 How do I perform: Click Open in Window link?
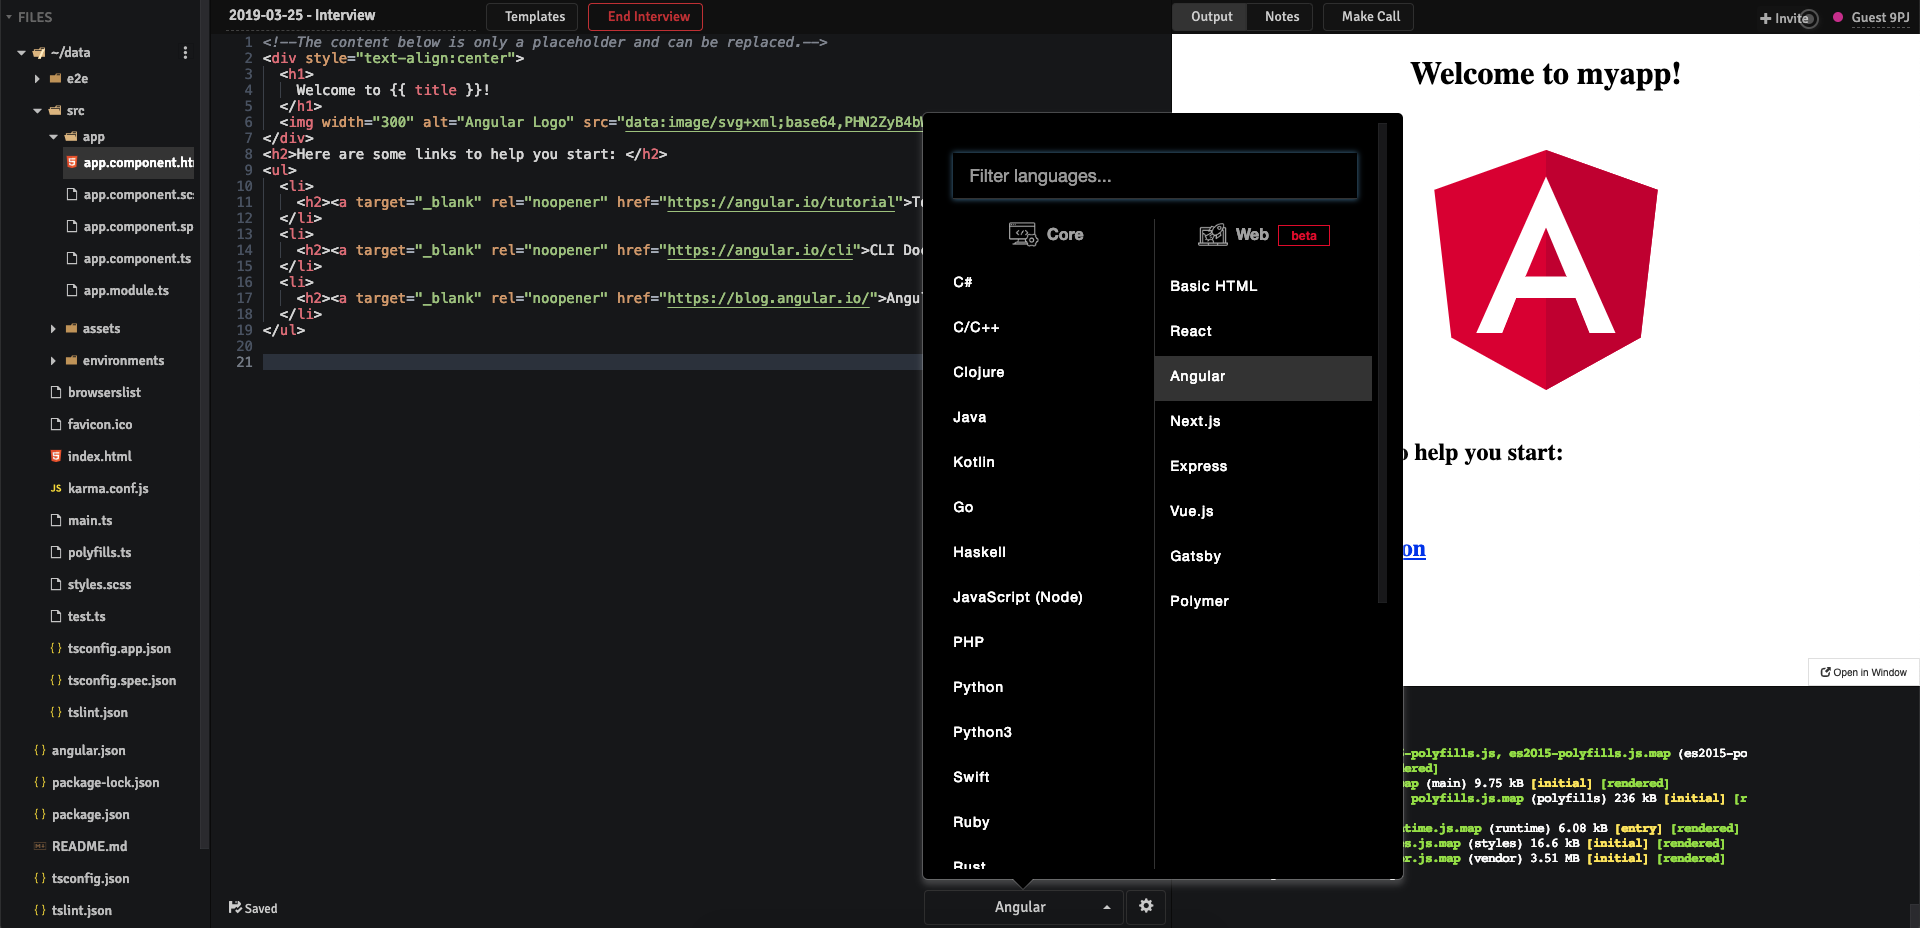tap(1863, 672)
